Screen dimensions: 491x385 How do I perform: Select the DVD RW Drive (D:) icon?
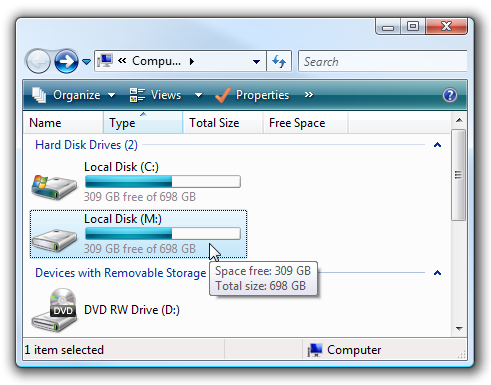[54, 310]
